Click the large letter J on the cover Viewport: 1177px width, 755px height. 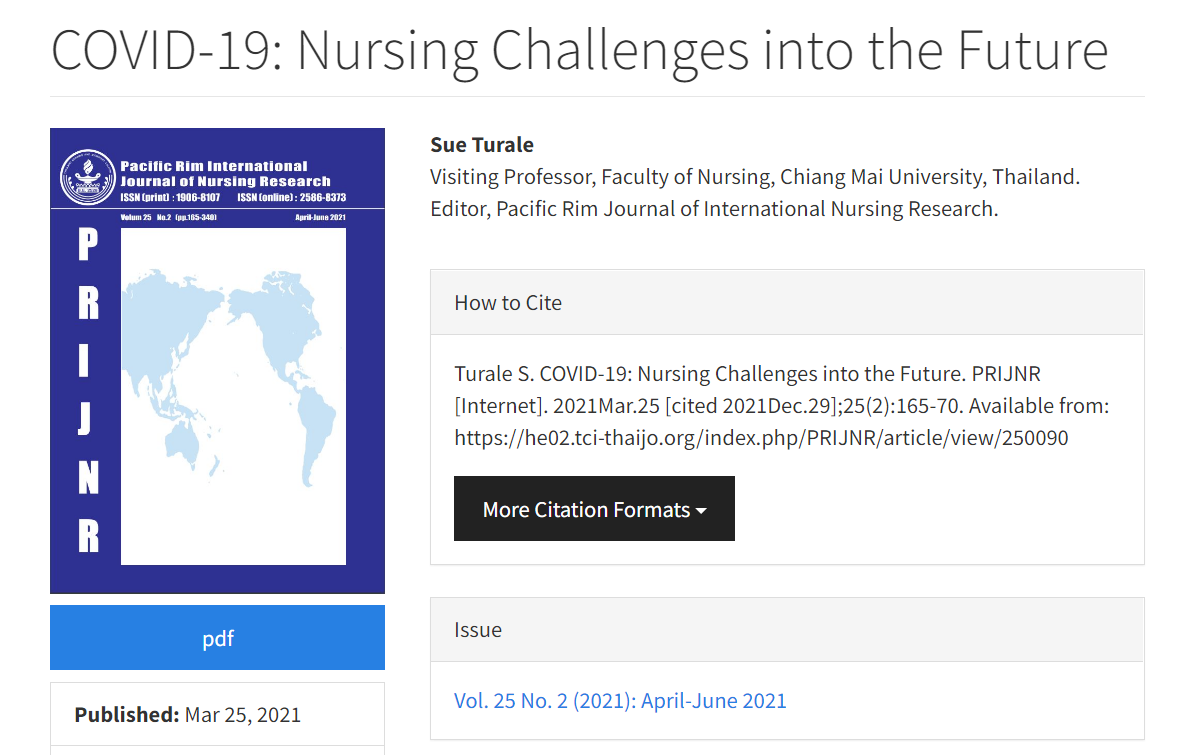85,418
